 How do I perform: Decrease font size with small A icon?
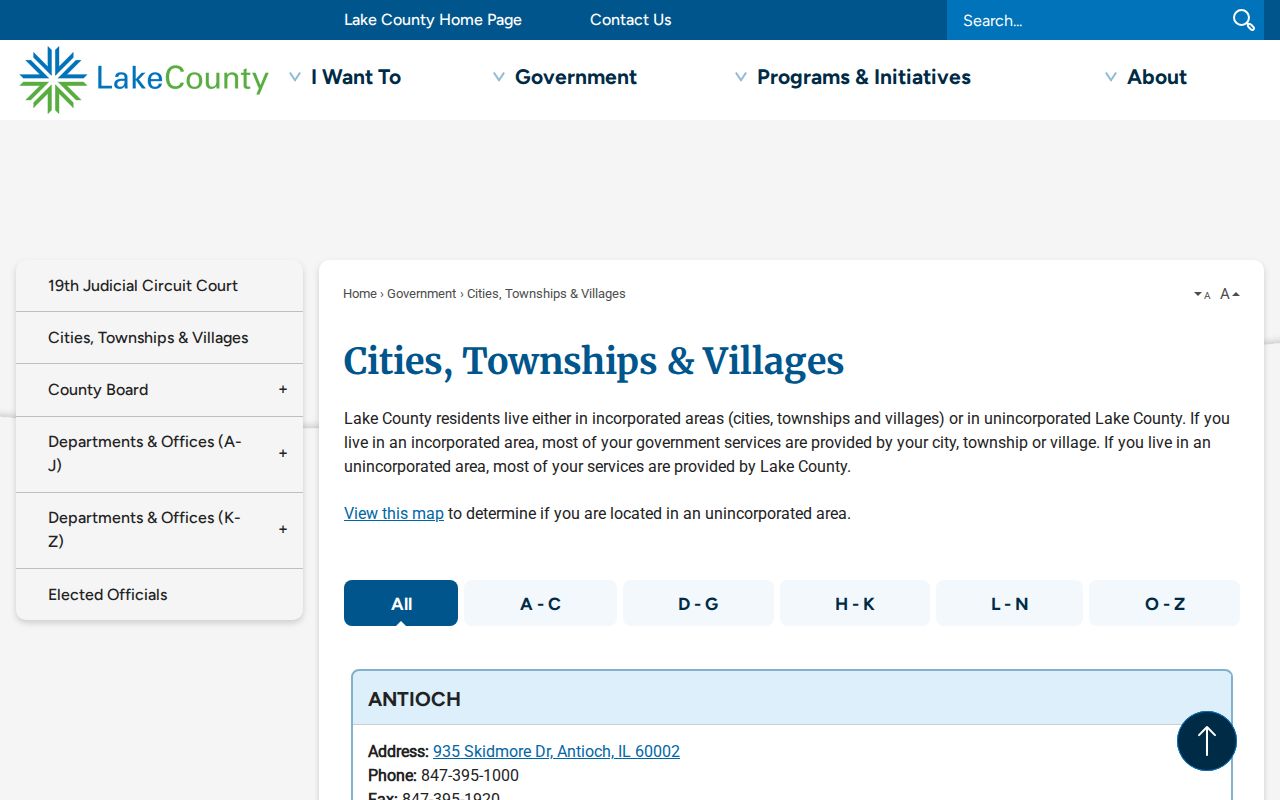pos(1202,294)
